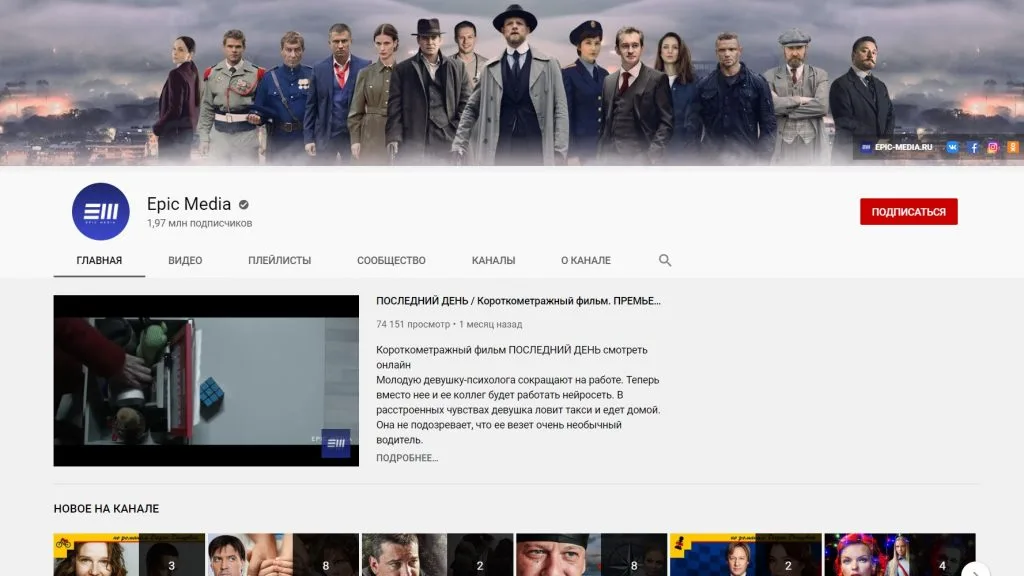Open the Odnoklassniki icon on the banner
1024x576 pixels.
pos(1012,147)
